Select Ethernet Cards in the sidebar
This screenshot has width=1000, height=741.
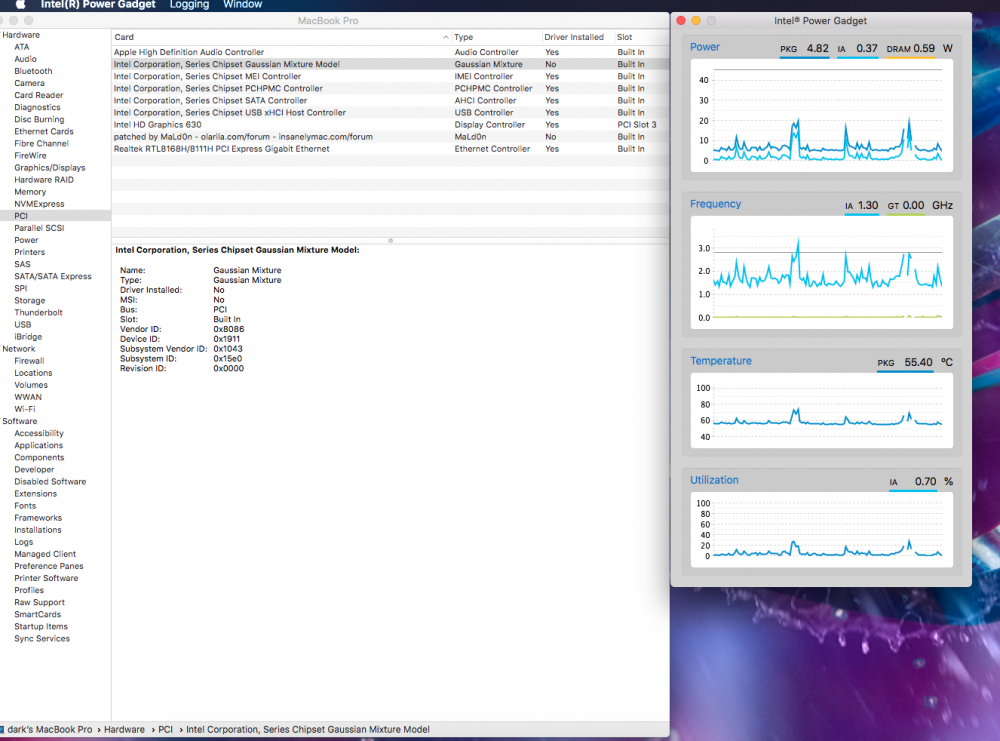point(44,131)
